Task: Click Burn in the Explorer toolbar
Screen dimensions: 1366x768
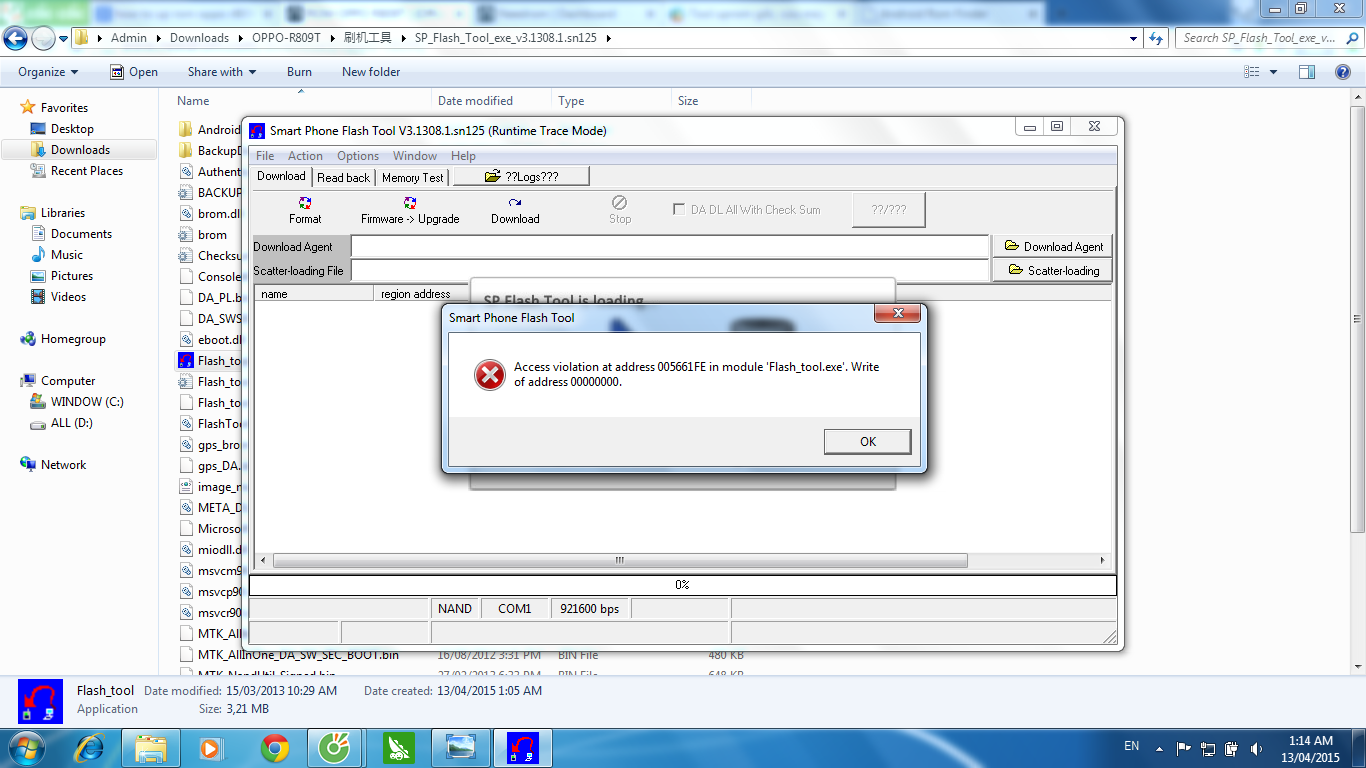Action: 299,72
